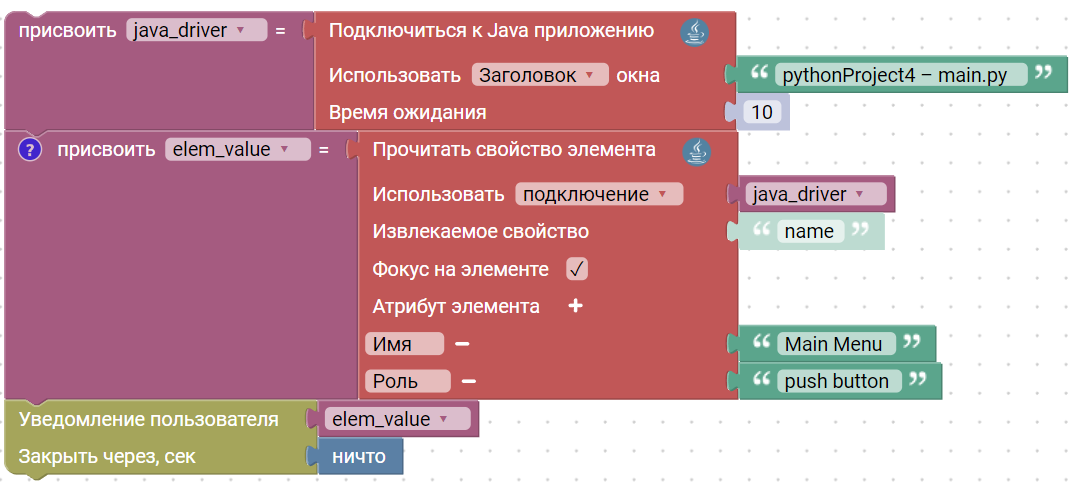Click the Java icon in the connect block
The width and height of the screenshot is (1075, 499).
point(694,32)
